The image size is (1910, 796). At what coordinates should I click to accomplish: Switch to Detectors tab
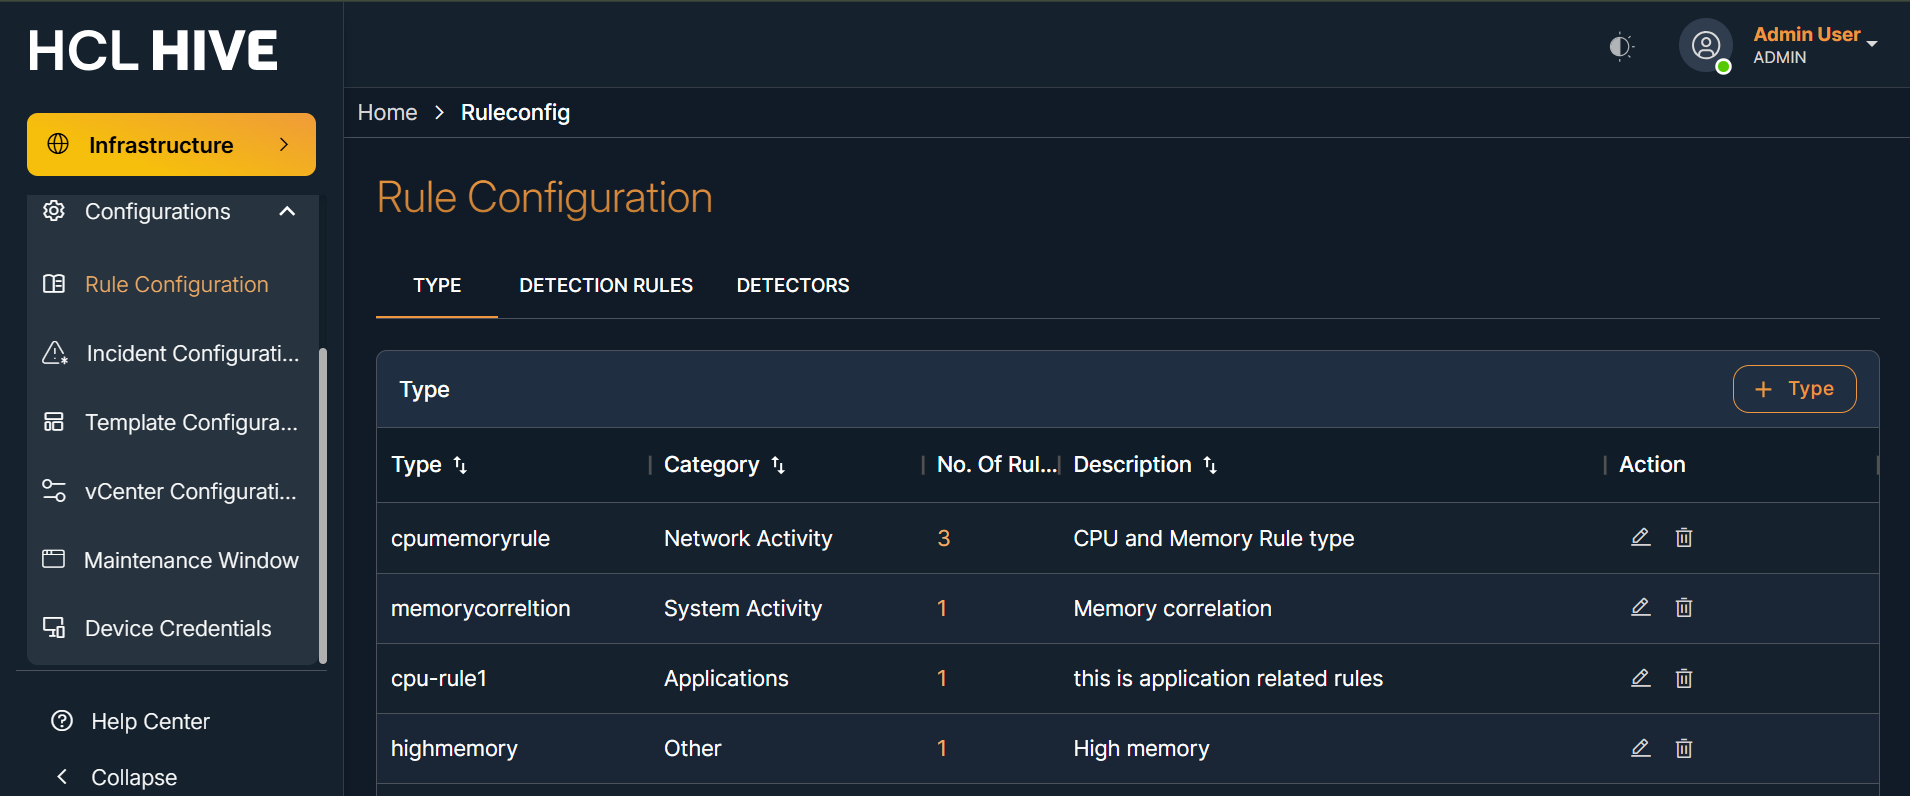coord(792,286)
